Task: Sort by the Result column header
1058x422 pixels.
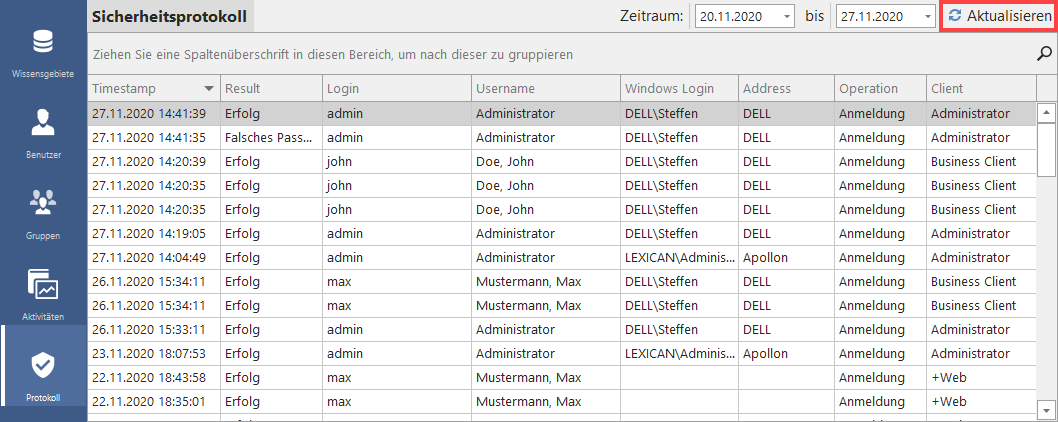Action: (x=243, y=89)
